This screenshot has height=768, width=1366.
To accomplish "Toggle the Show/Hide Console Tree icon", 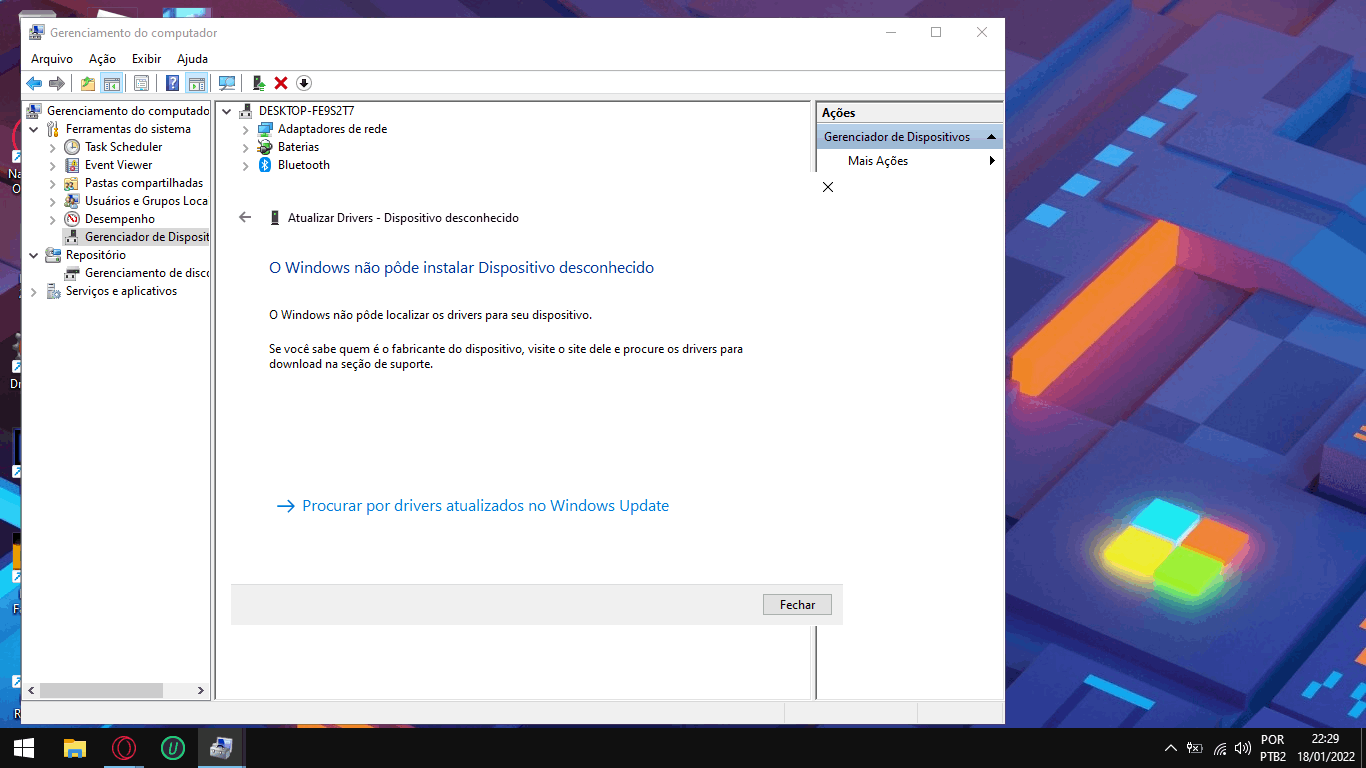I will [x=112, y=83].
